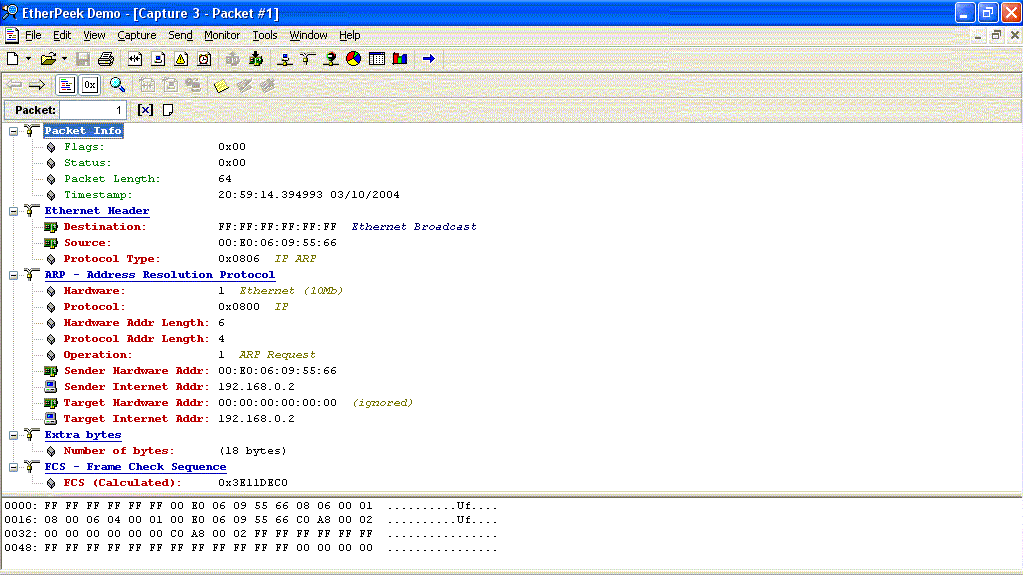Click the blank note icon beside [x]
The height and width of the screenshot is (575, 1023).
point(168,110)
